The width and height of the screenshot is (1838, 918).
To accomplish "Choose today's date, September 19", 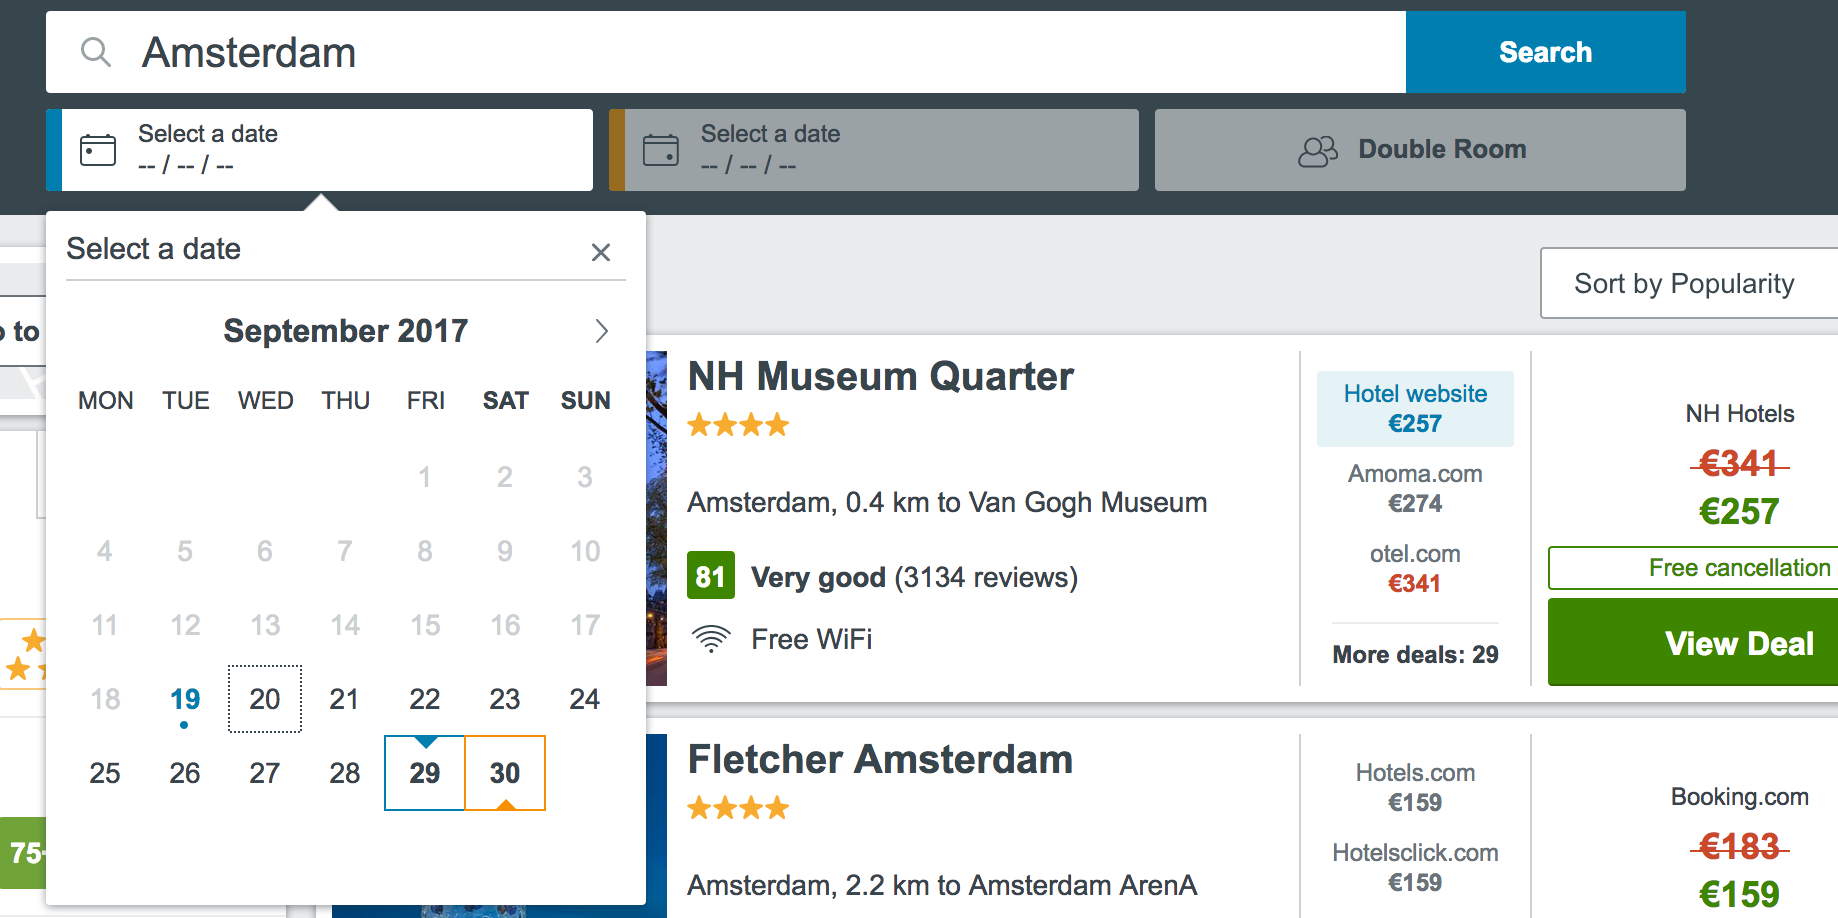I will tap(185, 699).
